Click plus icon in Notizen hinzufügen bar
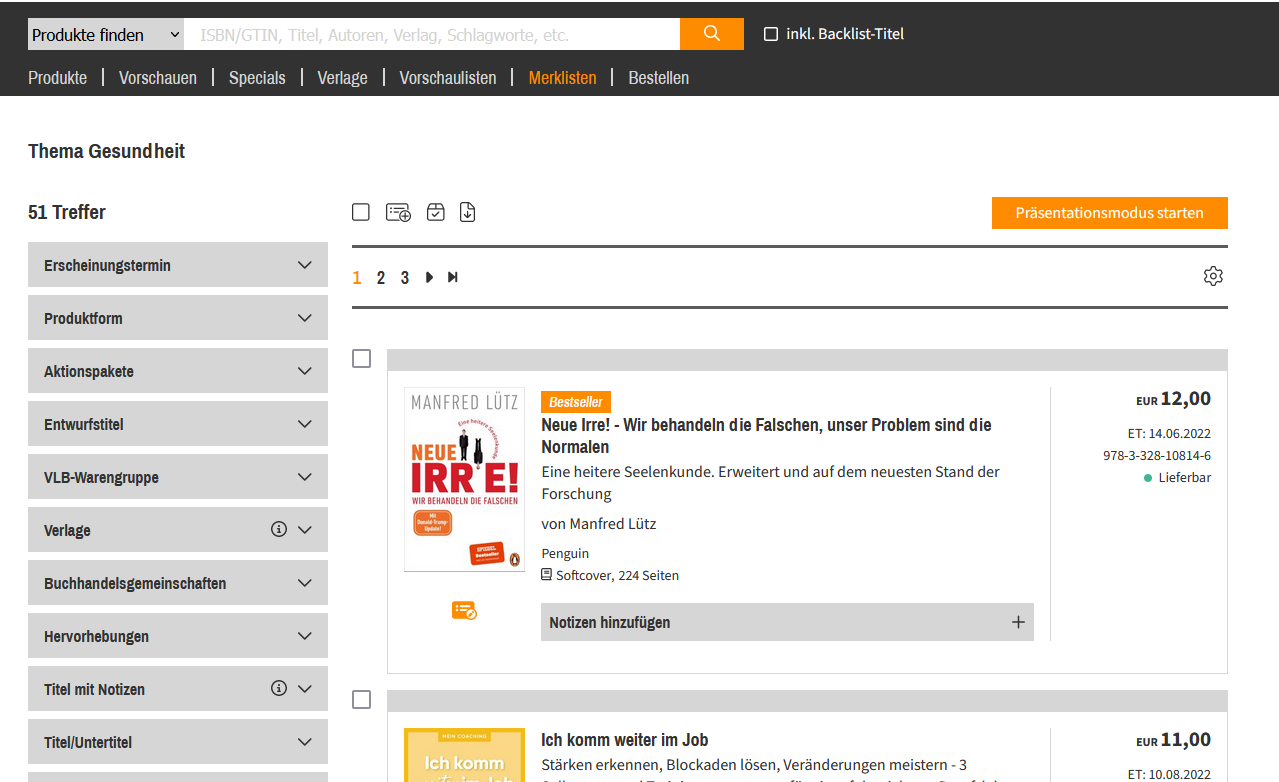The height and width of the screenshot is (782, 1279). click(x=1018, y=622)
